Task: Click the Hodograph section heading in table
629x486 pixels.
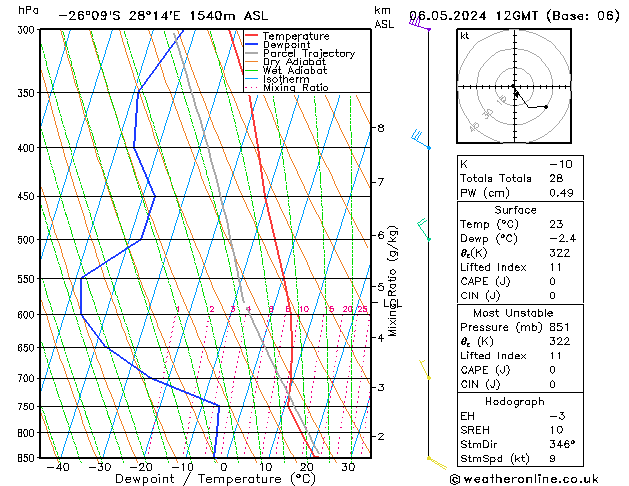Action: 515,401
